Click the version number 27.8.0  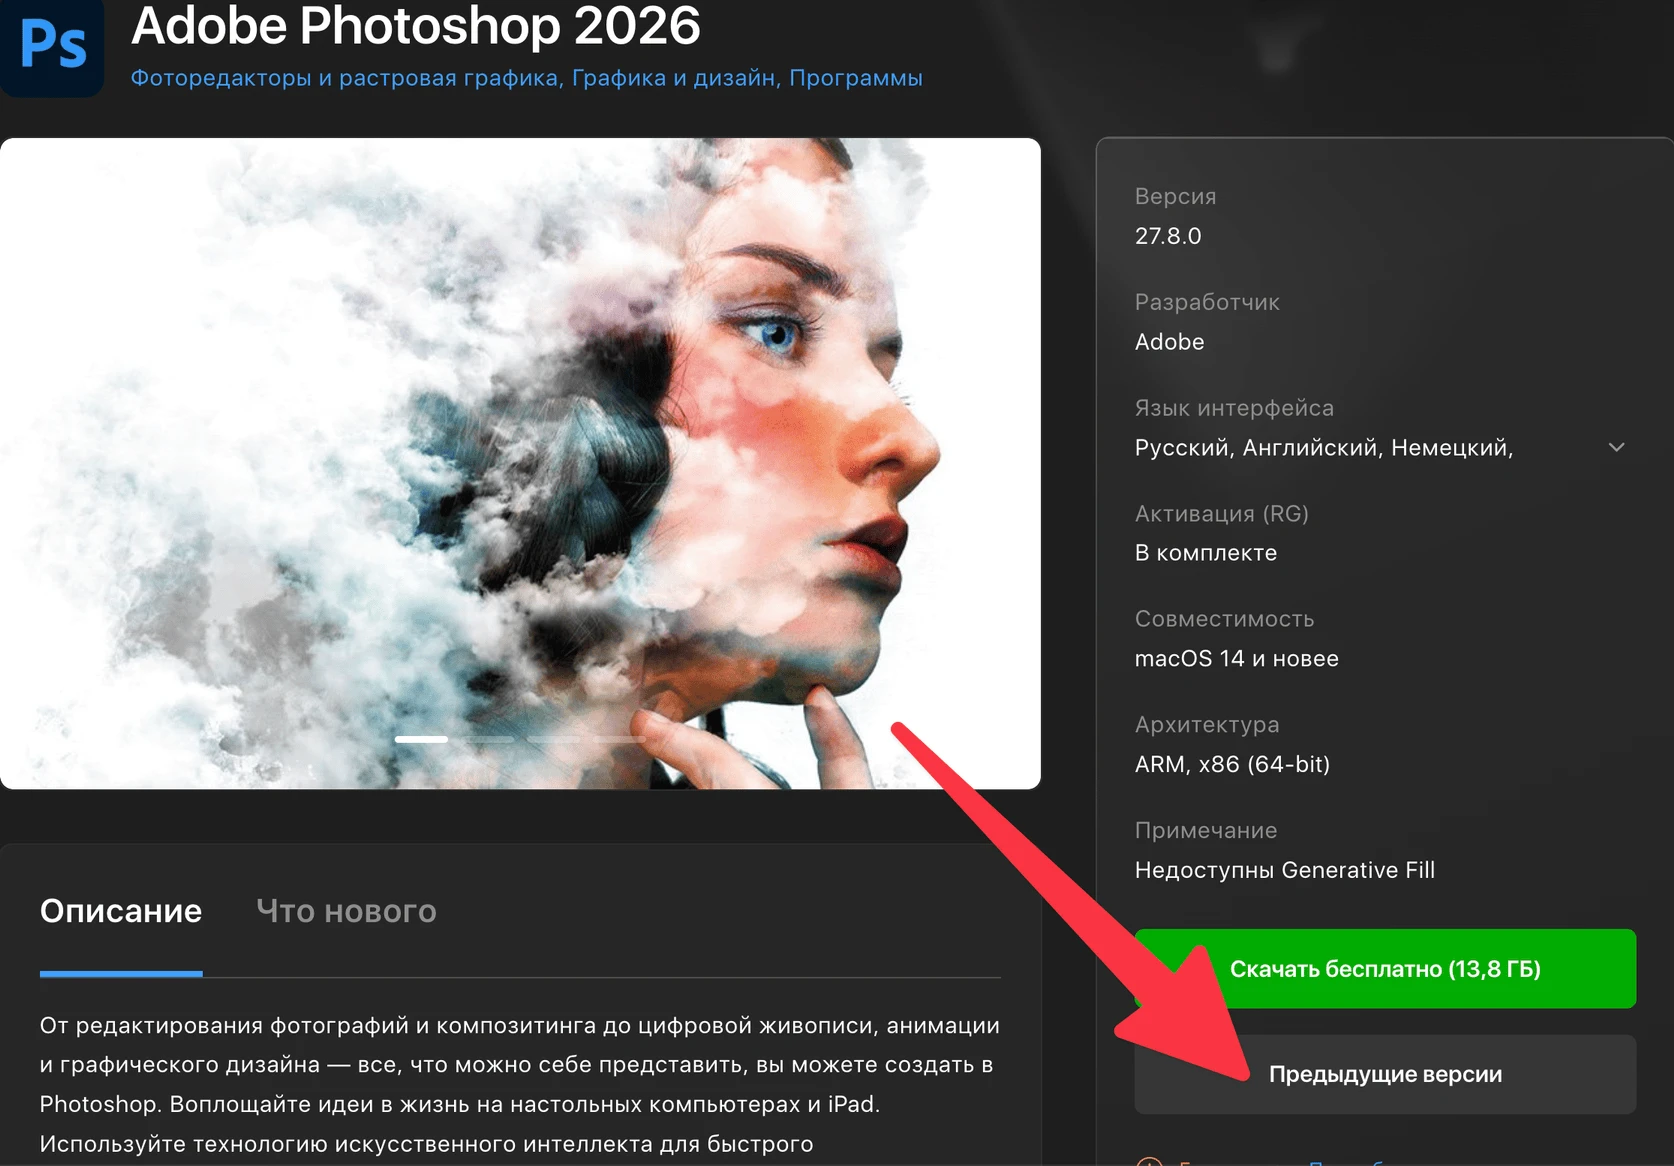[x=1168, y=236]
